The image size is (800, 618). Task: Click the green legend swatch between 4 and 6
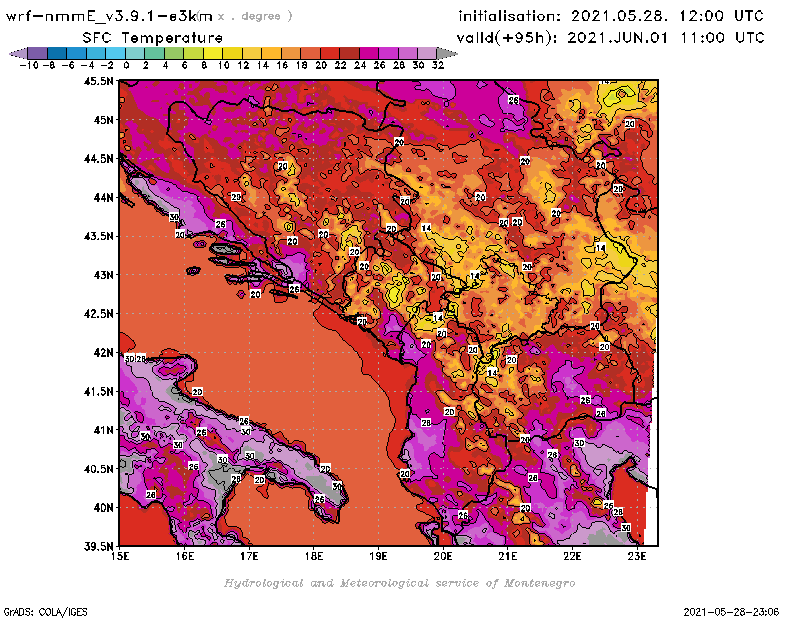(x=173, y=53)
